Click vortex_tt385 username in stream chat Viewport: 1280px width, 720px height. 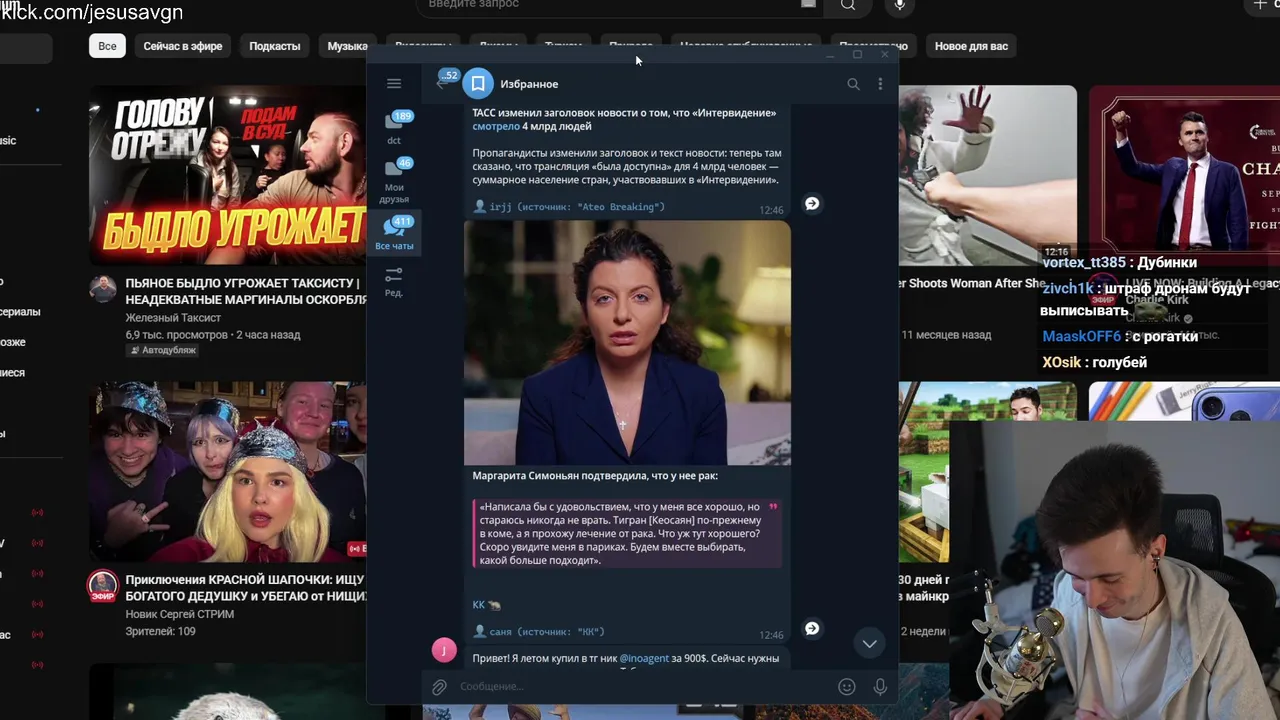click(x=1084, y=262)
